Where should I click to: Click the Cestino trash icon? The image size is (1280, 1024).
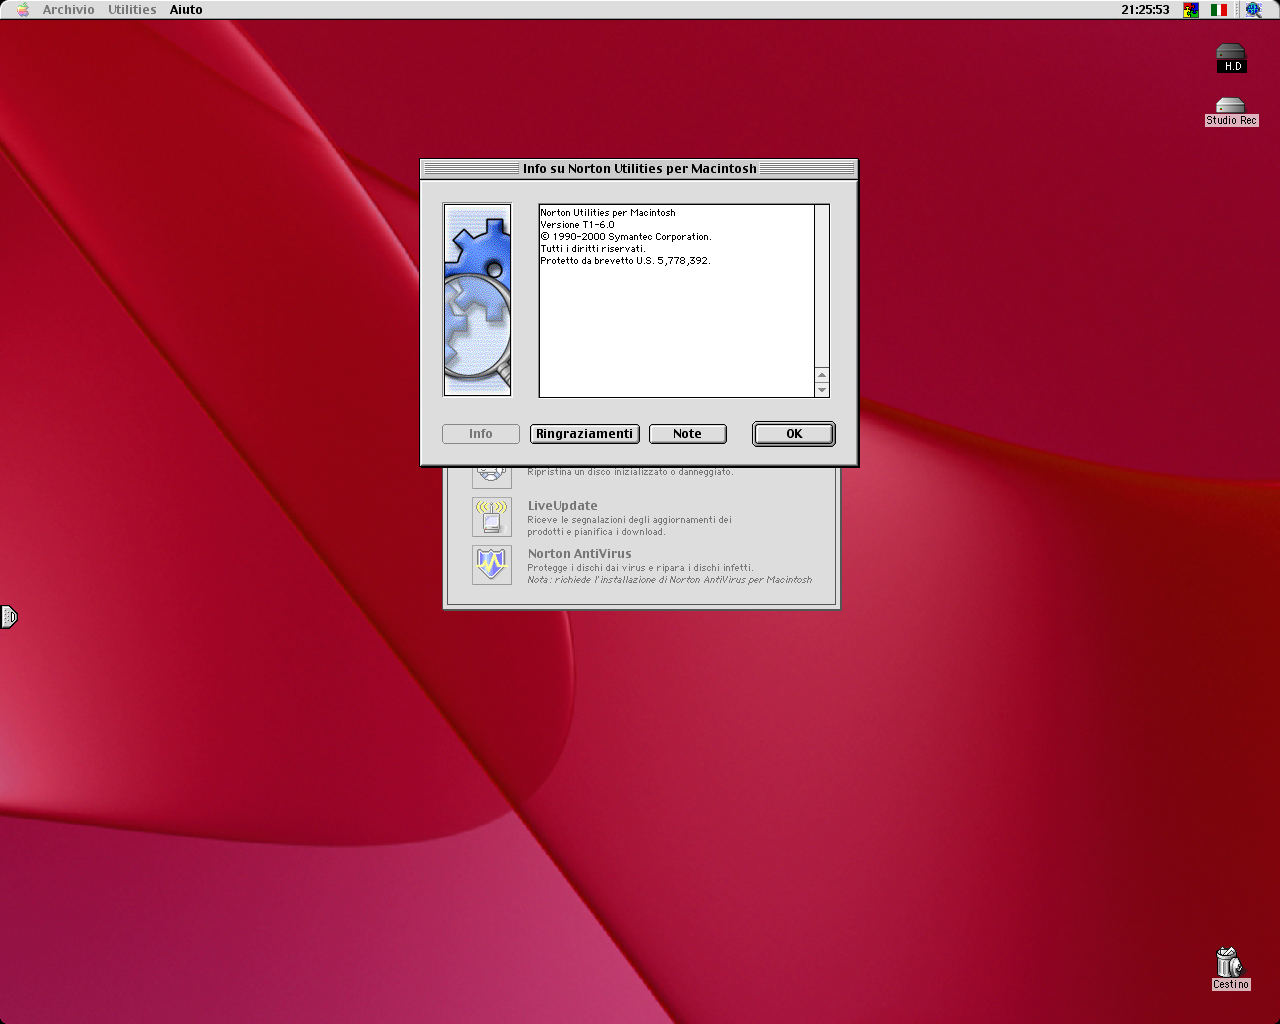(1230, 969)
